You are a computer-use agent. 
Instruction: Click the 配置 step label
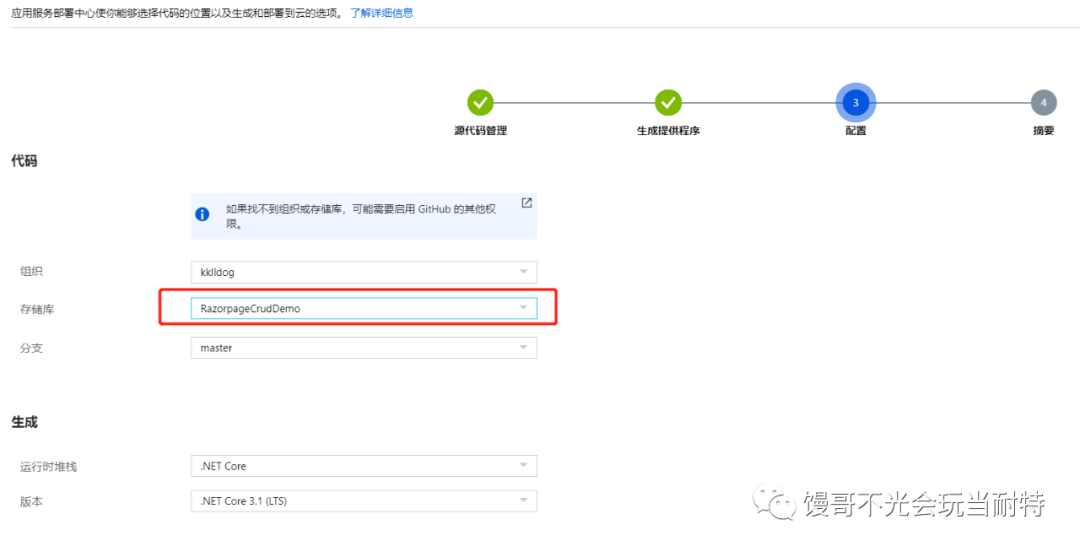click(x=855, y=131)
